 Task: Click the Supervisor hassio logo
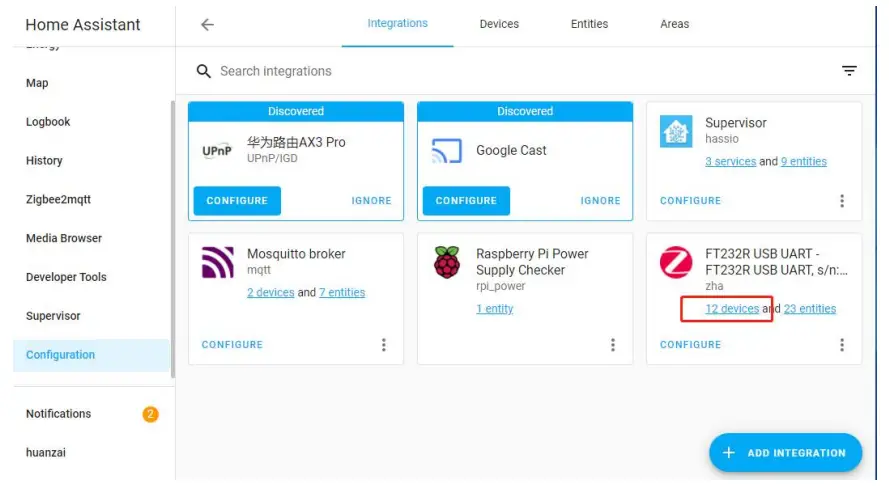click(676, 132)
